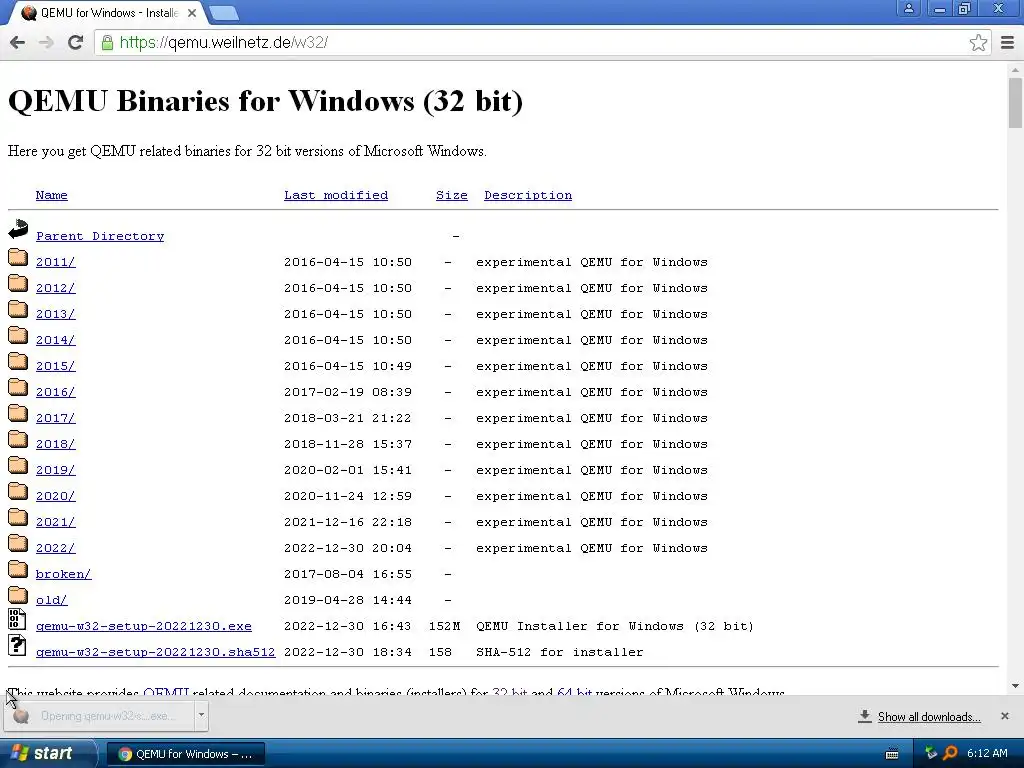Click the 6:12 AM taskbar clock
The width and height of the screenshot is (1024, 768).
coord(987,754)
